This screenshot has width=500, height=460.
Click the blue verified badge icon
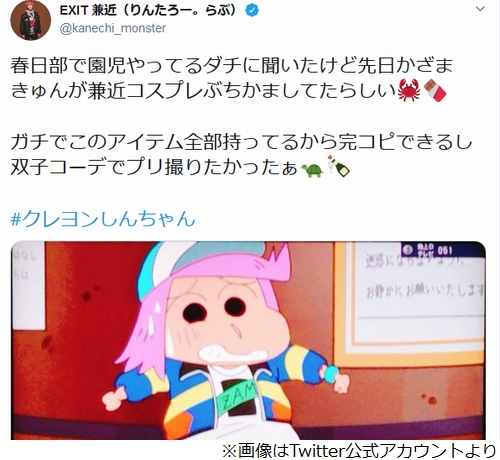click(x=252, y=11)
